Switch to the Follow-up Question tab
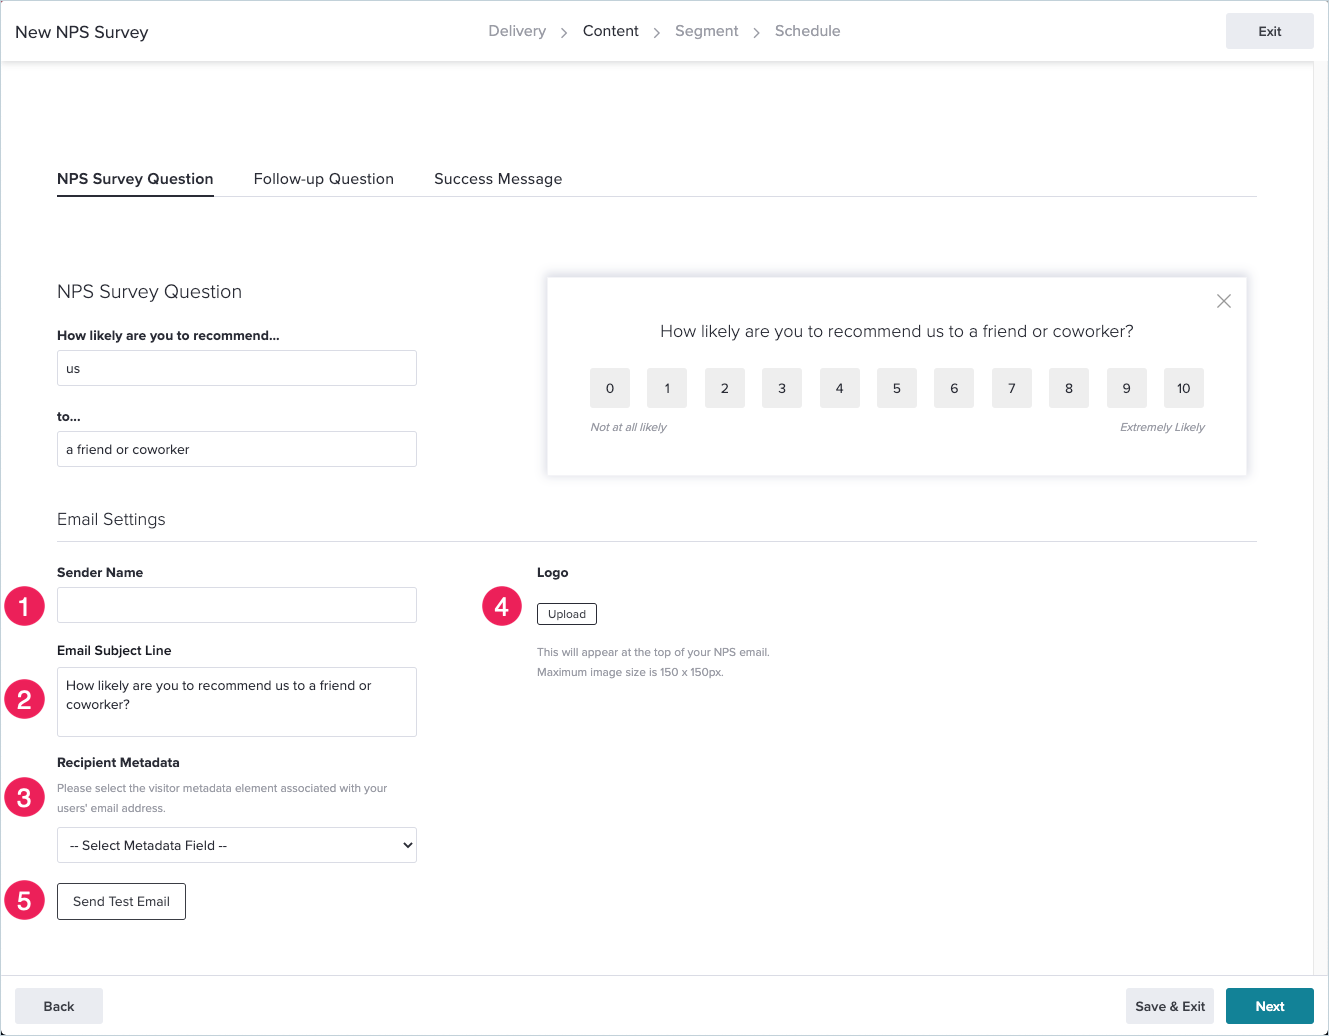1329x1036 pixels. (x=323, y=179)
